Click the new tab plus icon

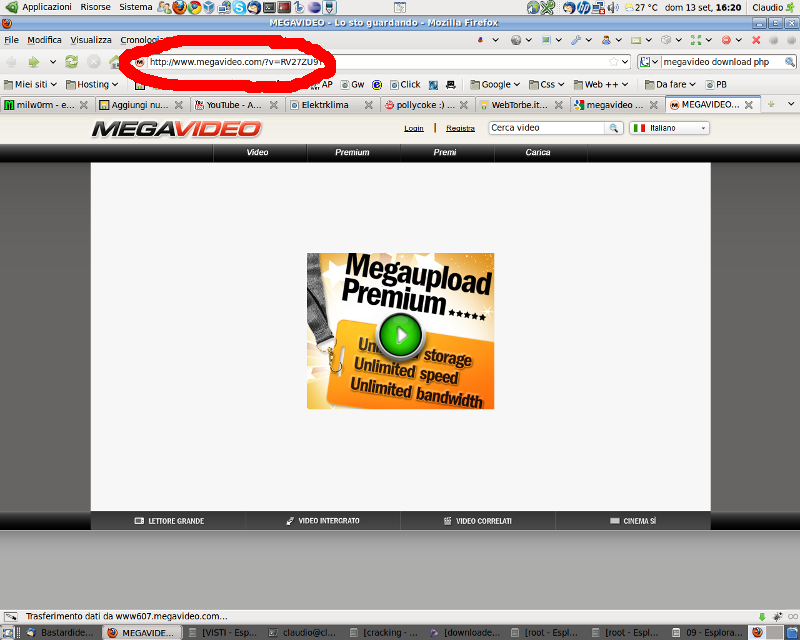click(x=771, y=104)
